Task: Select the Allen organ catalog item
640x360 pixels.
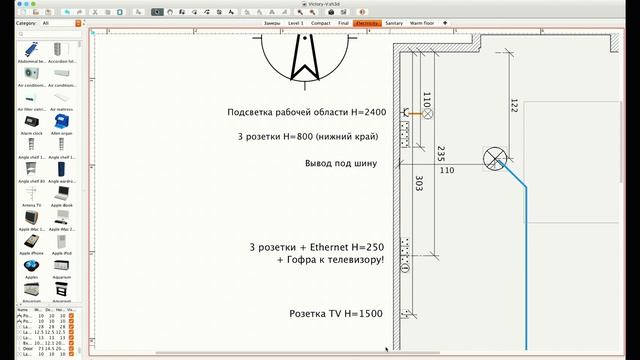Action: pyautogui.click(x=62, y=125)
